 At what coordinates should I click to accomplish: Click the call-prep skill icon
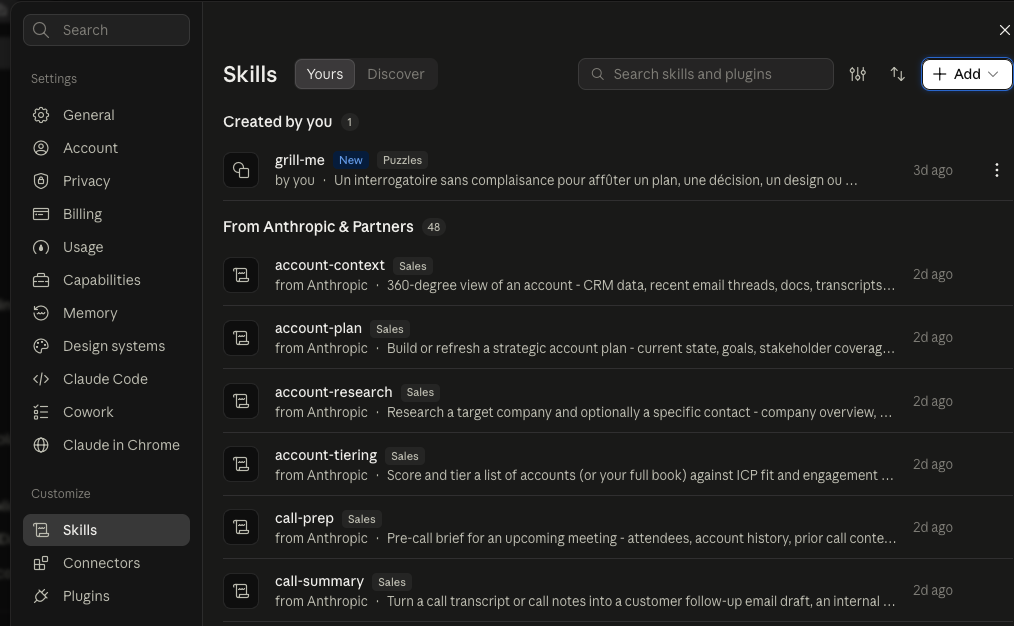[241, 528]
